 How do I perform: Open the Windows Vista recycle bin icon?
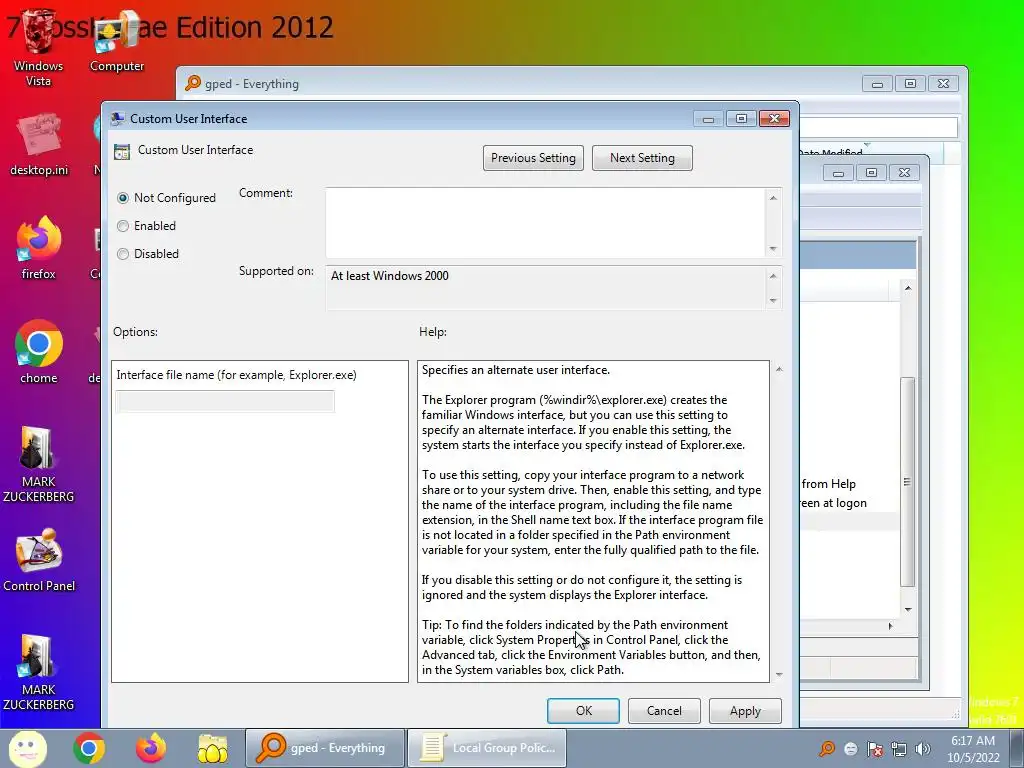point(39,49)
